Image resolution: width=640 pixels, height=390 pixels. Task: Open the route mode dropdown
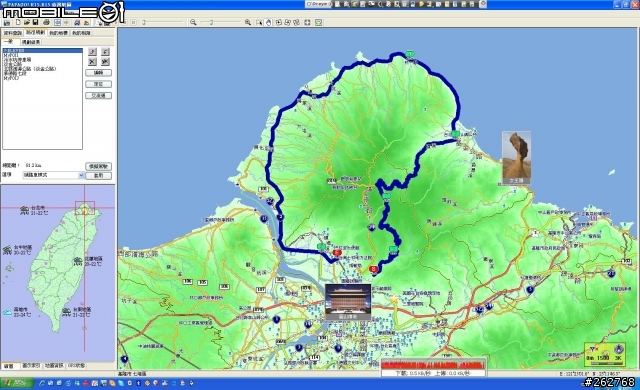coord(53,175)
